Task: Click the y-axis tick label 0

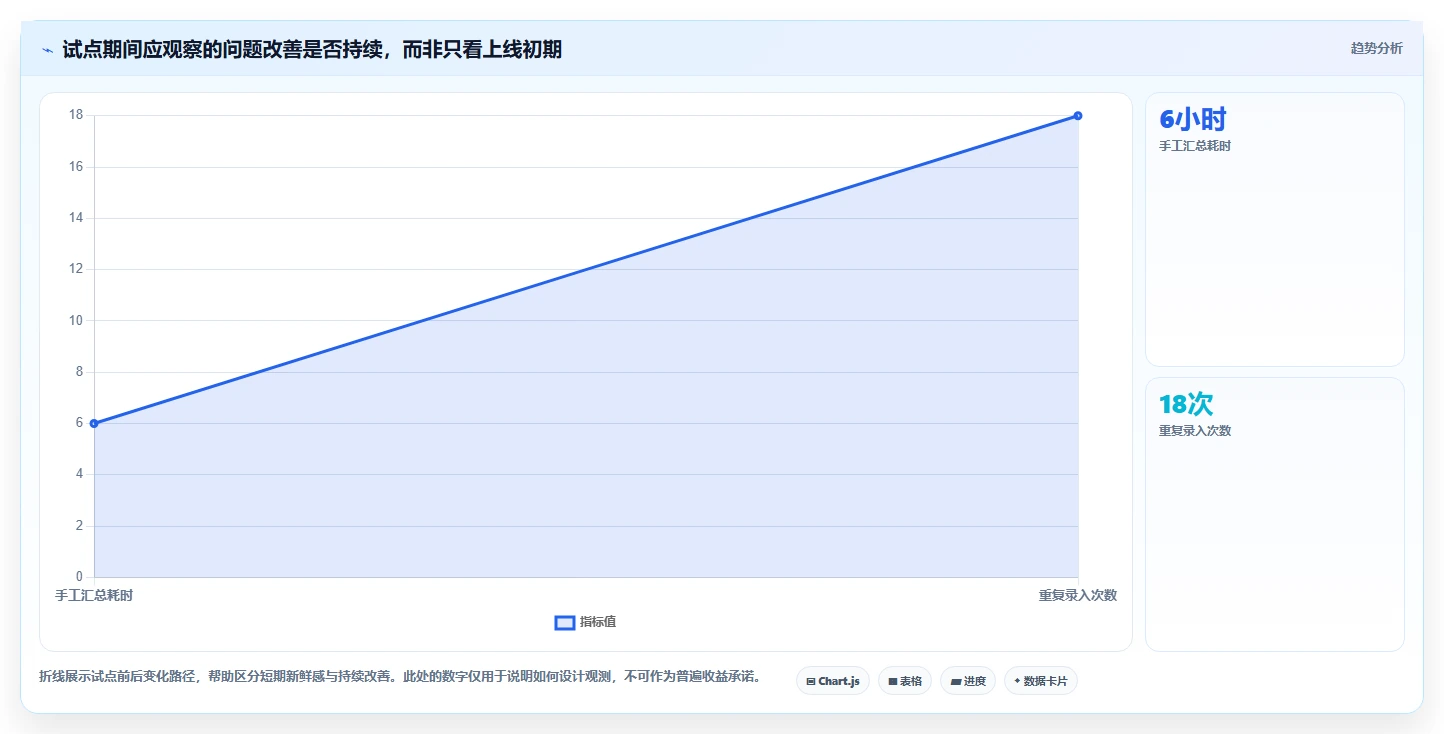Action: point(79,576)
